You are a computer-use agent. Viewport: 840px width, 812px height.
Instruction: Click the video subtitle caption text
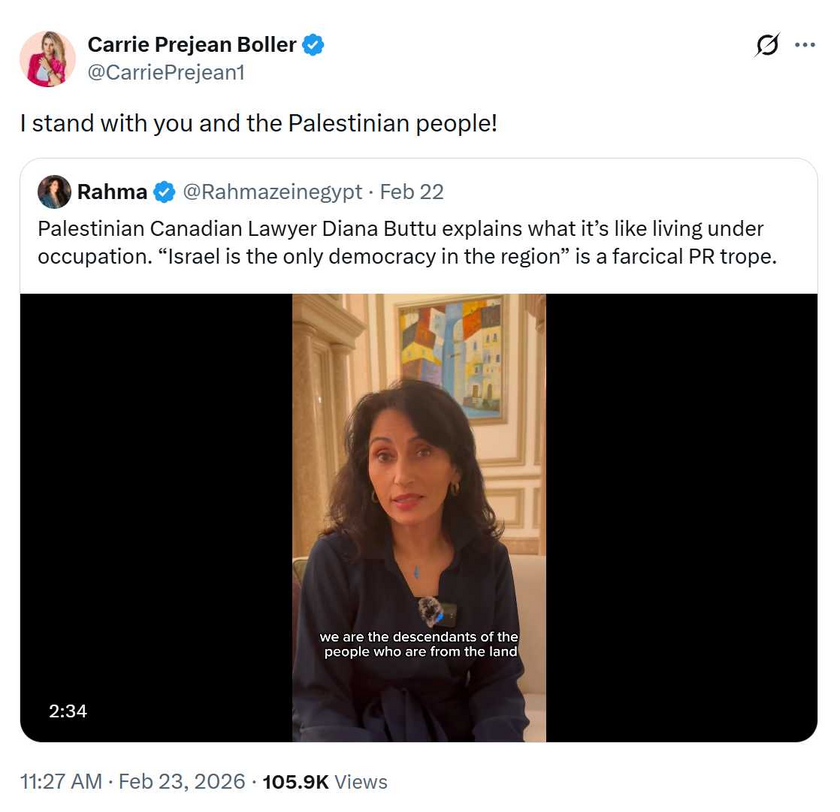[419, 645]
